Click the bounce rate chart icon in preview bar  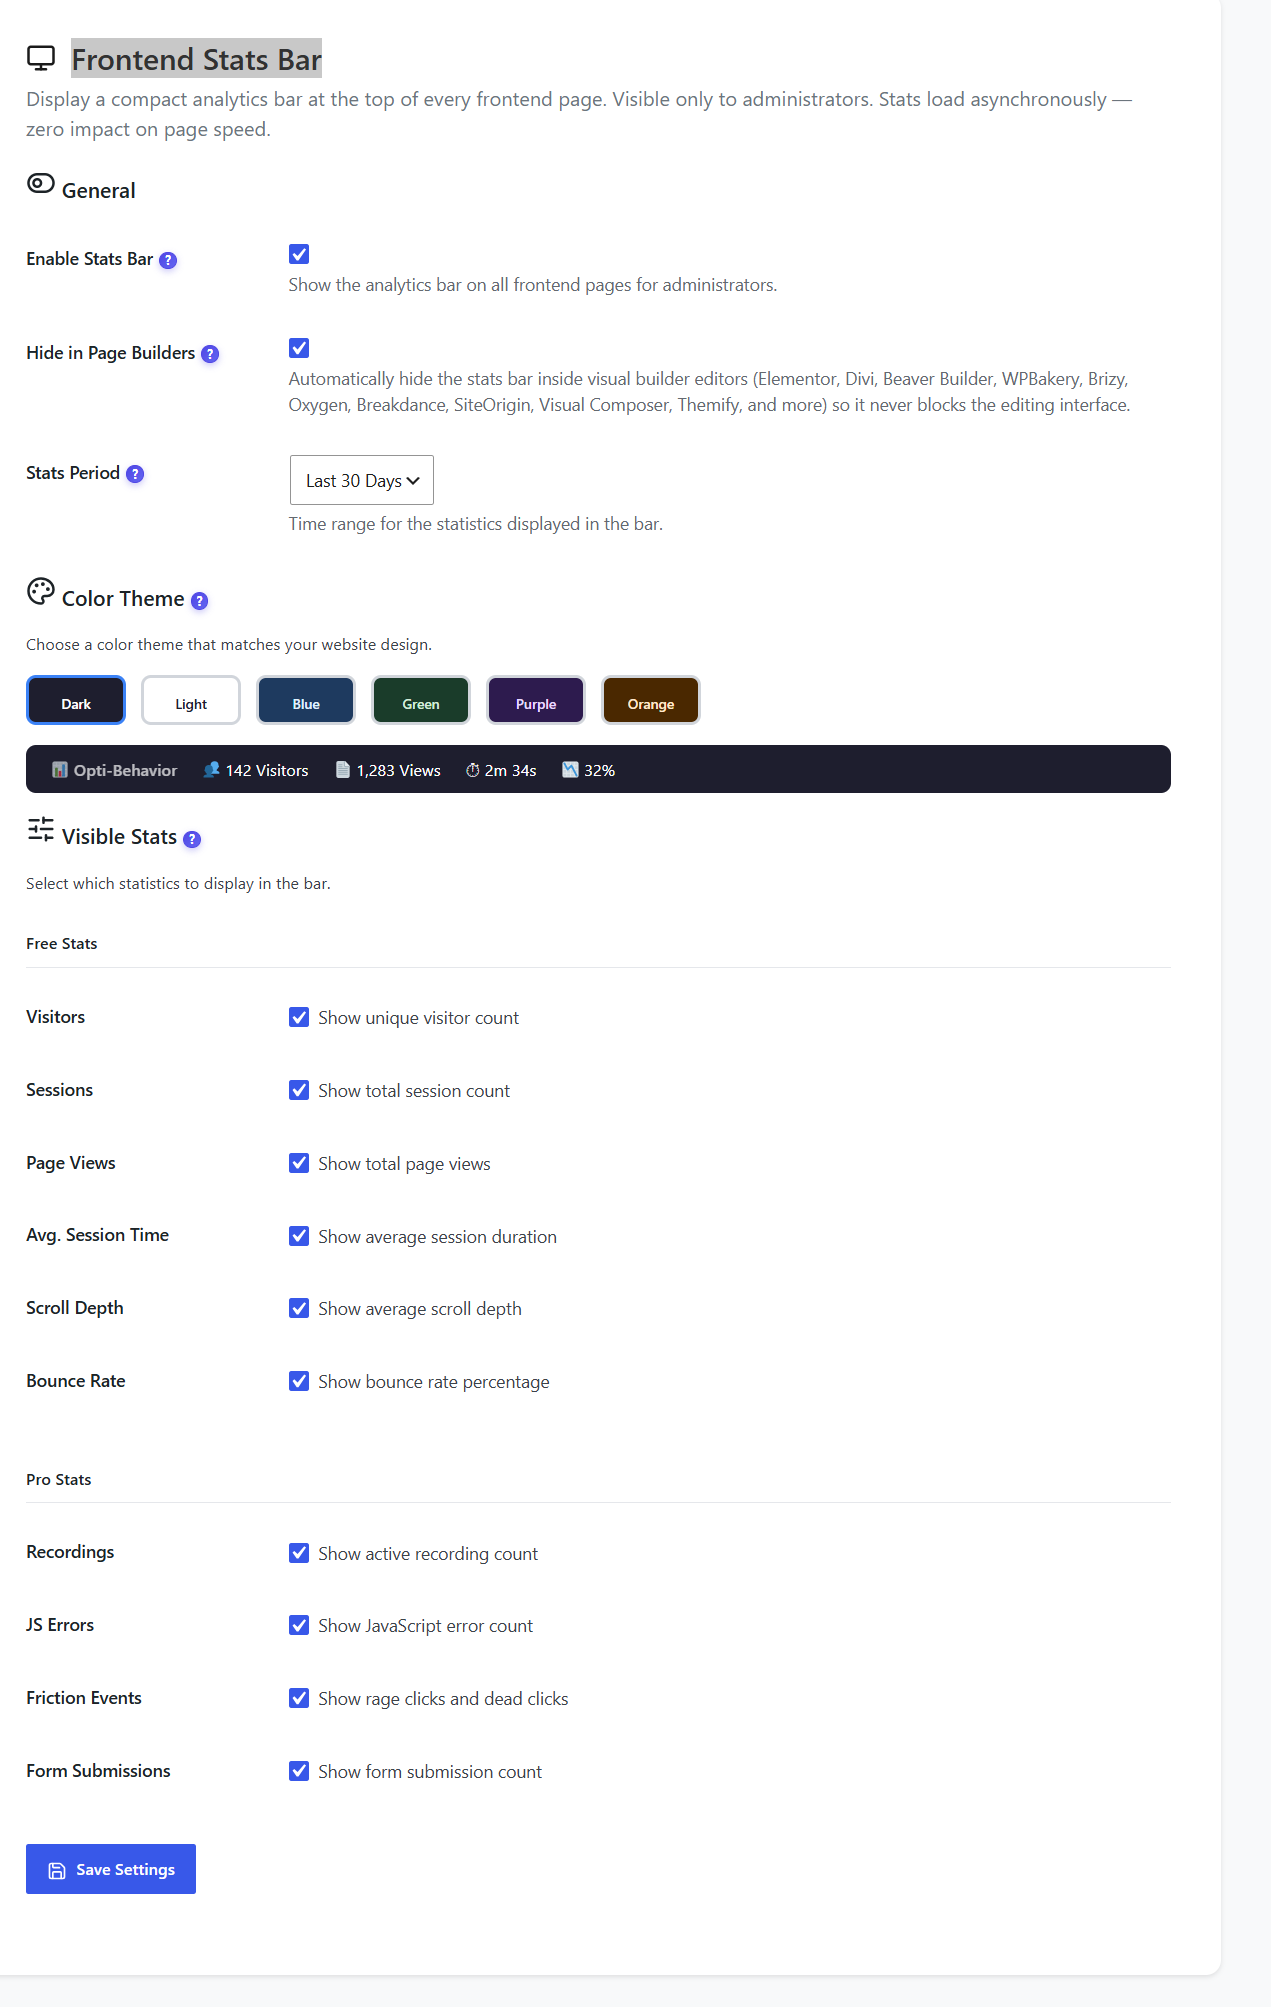pos(570,770)
